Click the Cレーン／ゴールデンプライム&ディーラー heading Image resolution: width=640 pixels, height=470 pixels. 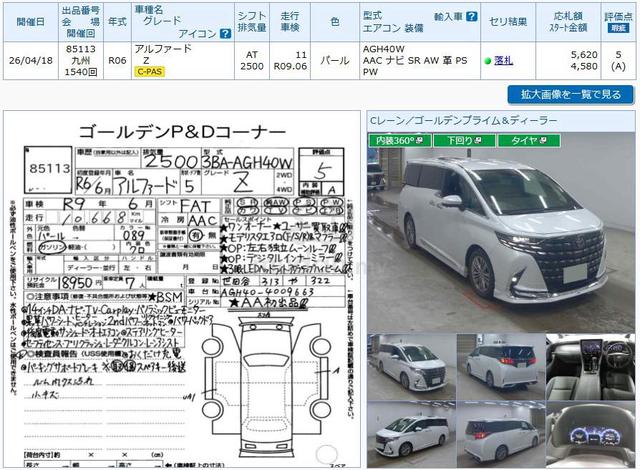pyautogui.click(x=463, y=121)
